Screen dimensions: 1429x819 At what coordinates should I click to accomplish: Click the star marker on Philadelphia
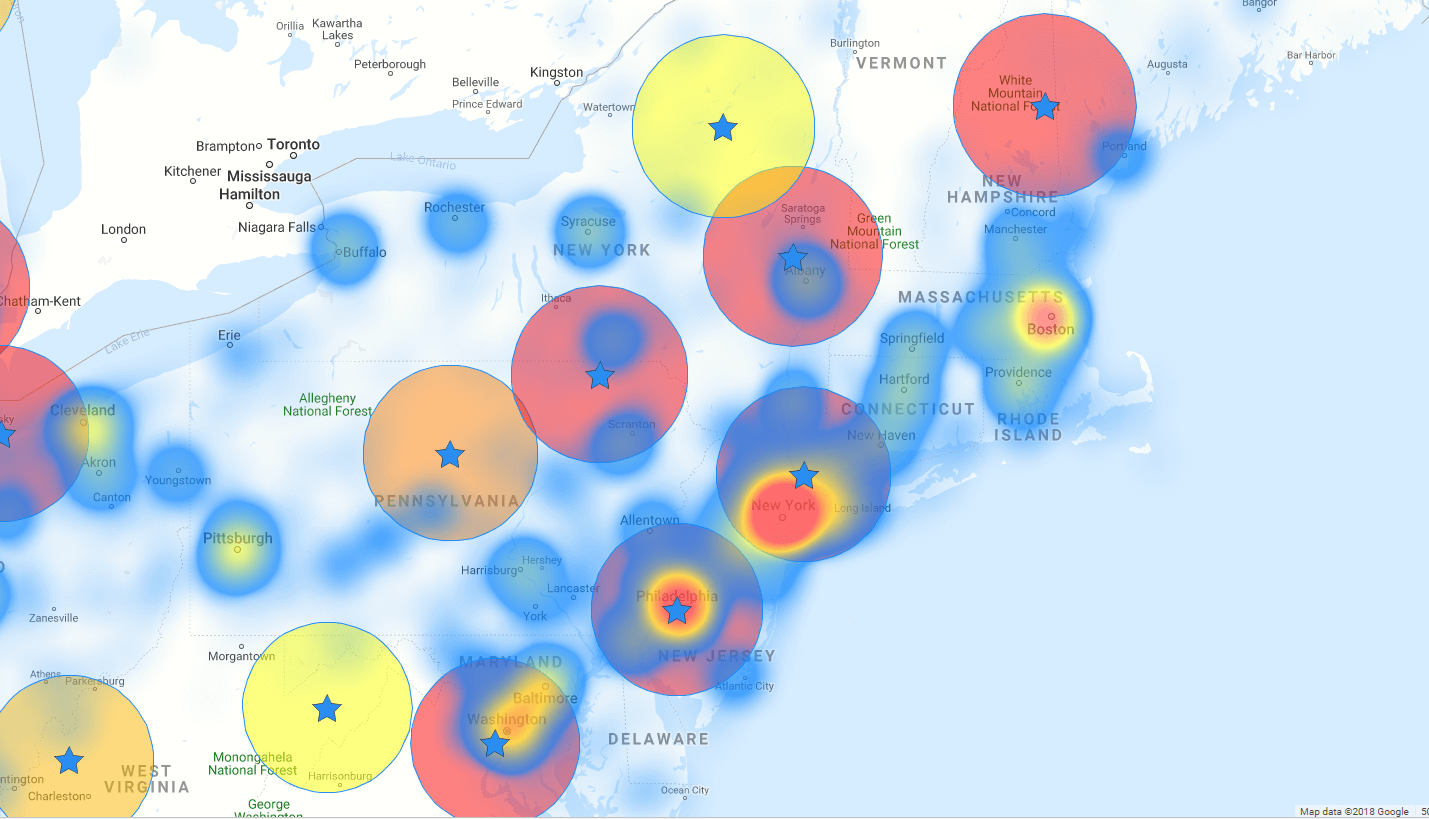[x=677, y=610]
